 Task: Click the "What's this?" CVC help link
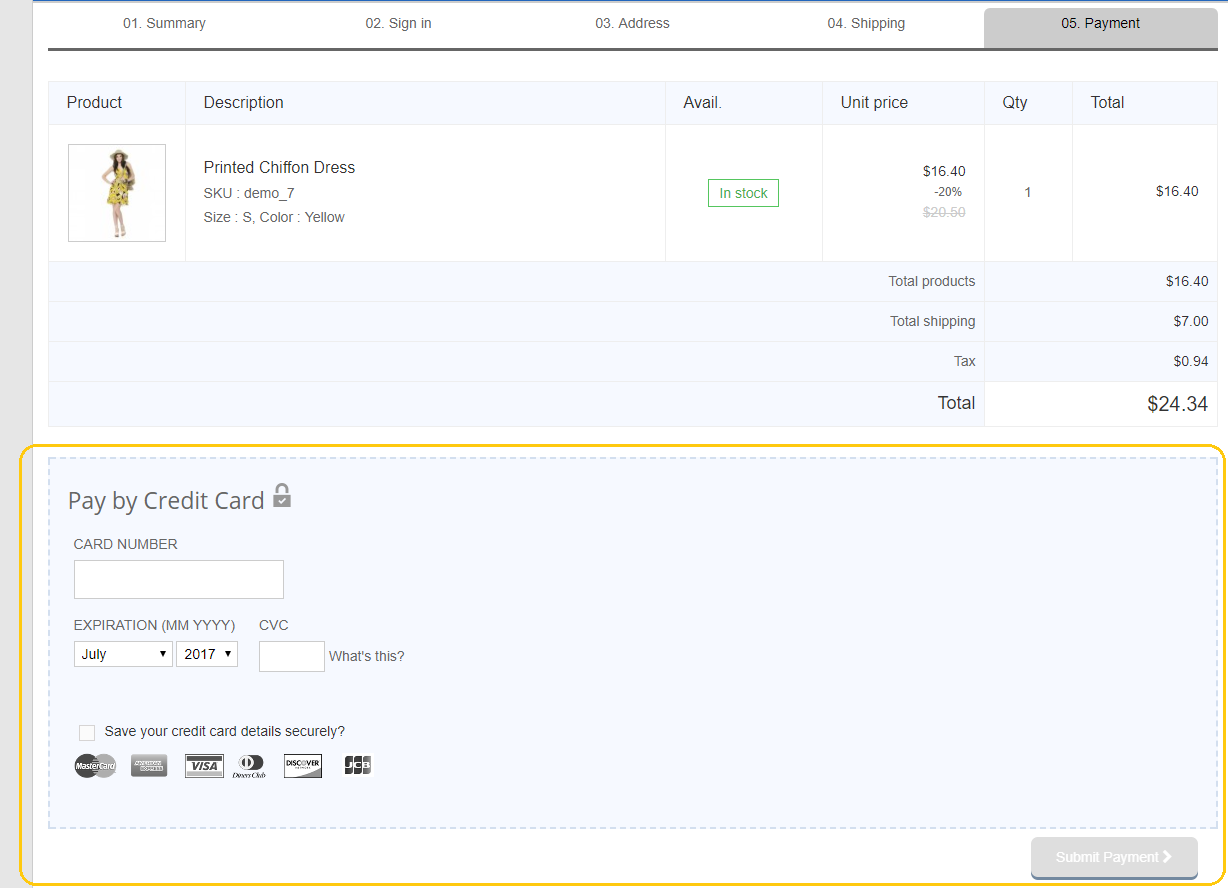click(x=367, y=656)
